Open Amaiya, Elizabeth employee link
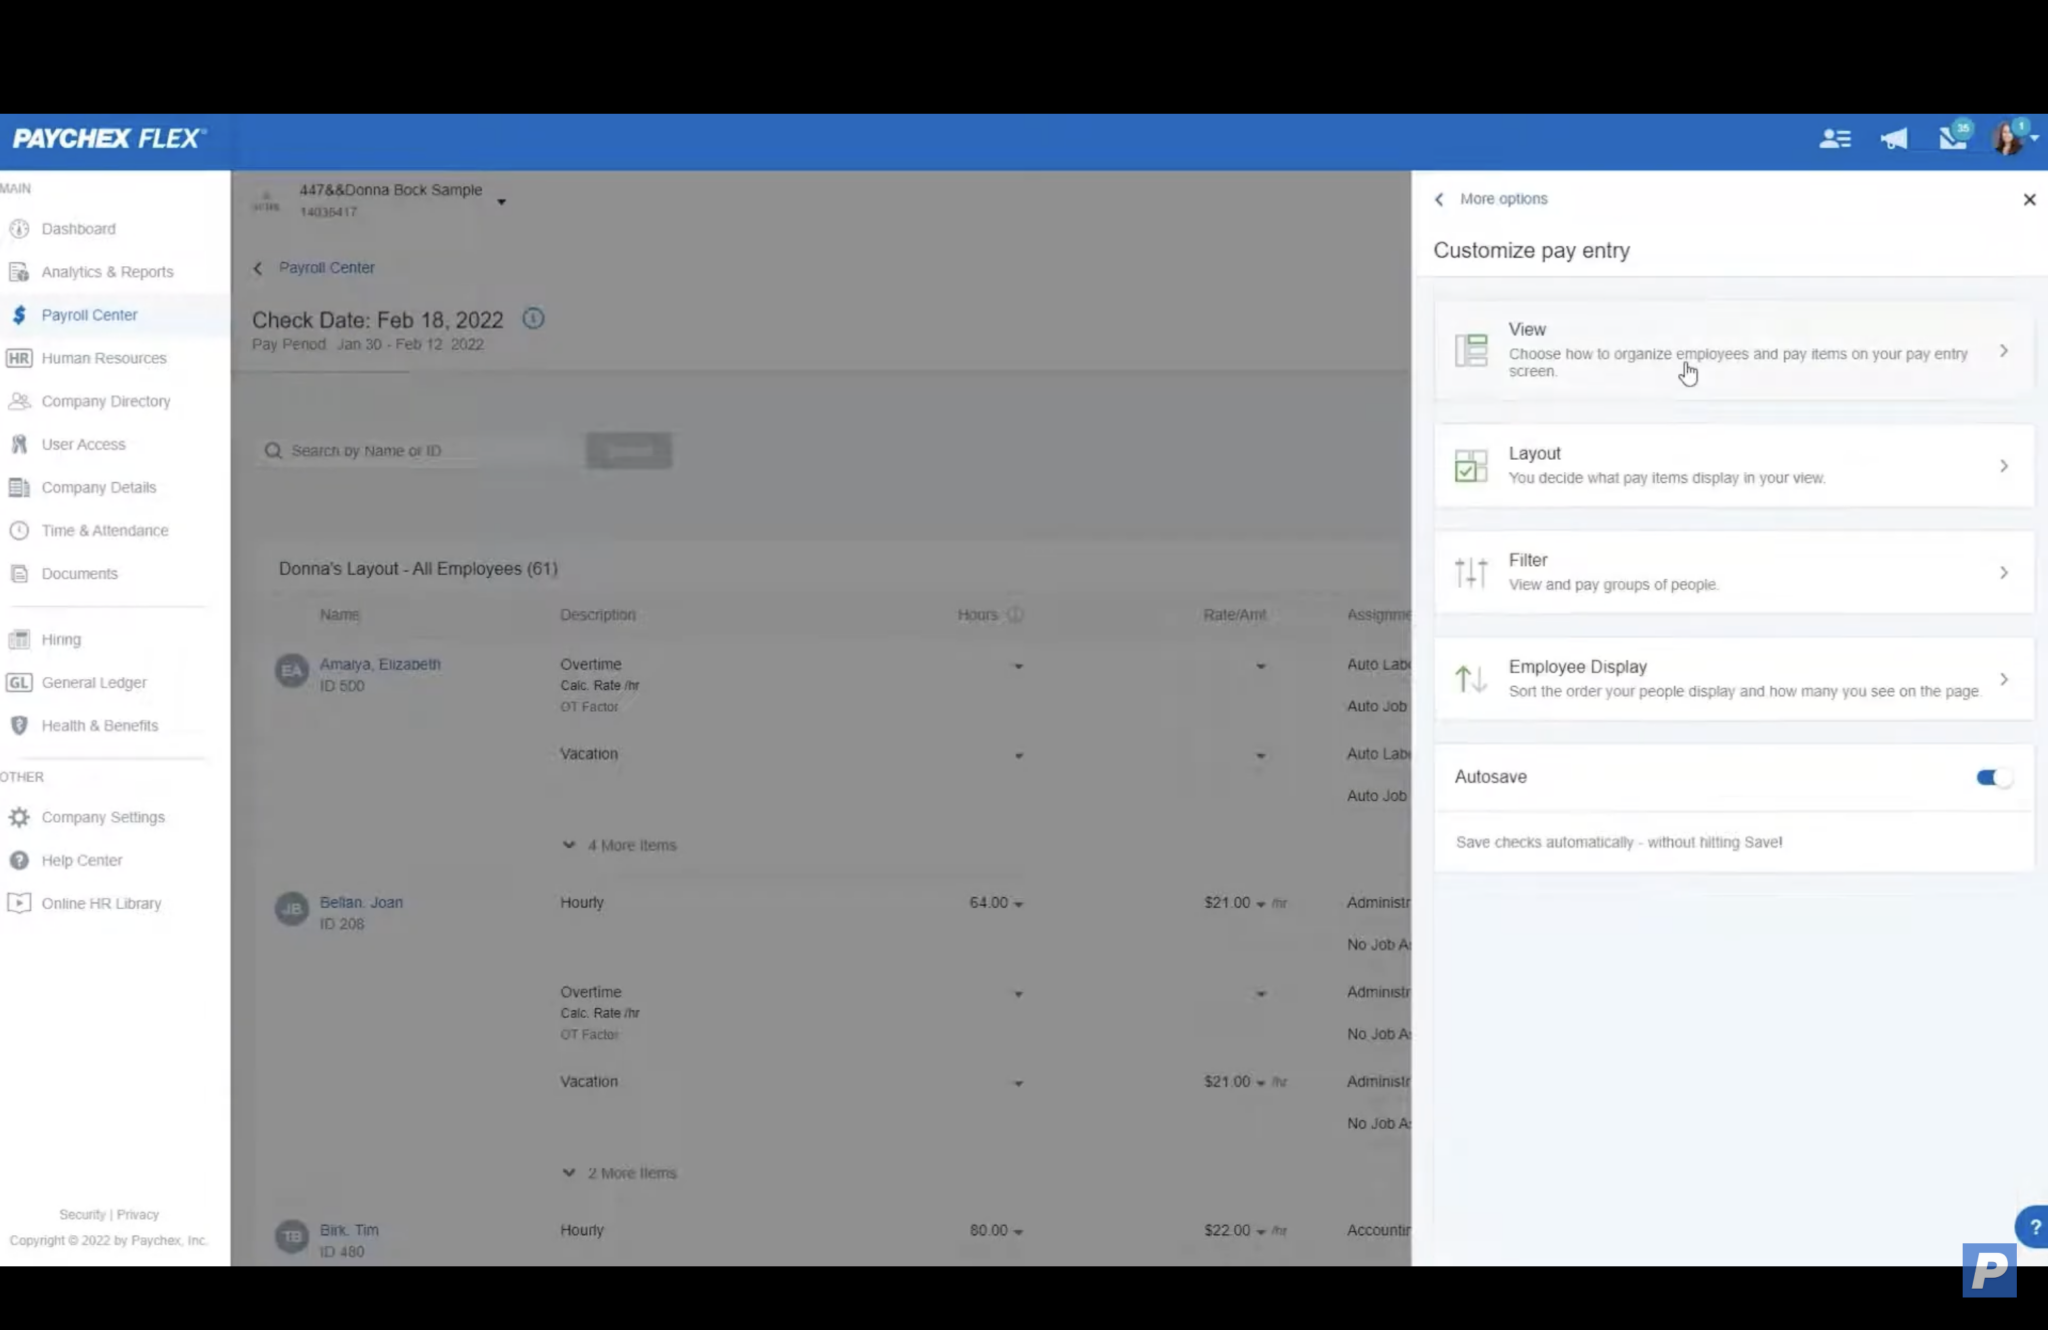2048x1330 pixels. pyautogui.click(x=380, y=664)
